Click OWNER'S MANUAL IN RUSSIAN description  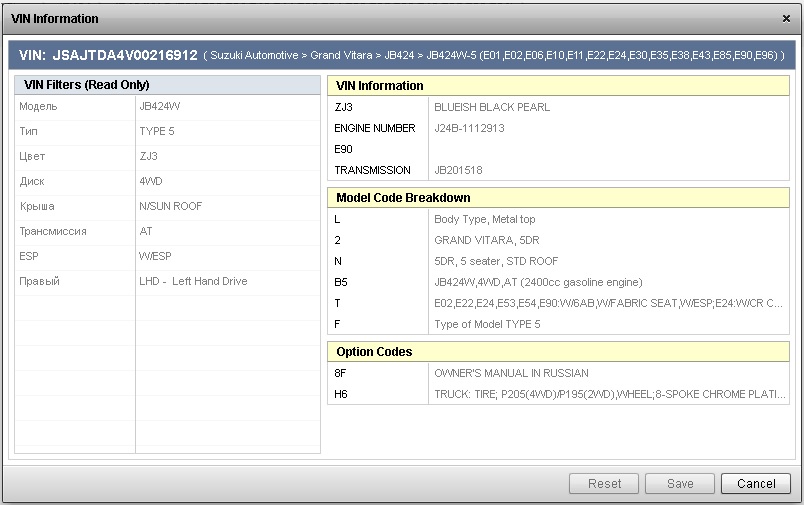(x=511, y=373)
